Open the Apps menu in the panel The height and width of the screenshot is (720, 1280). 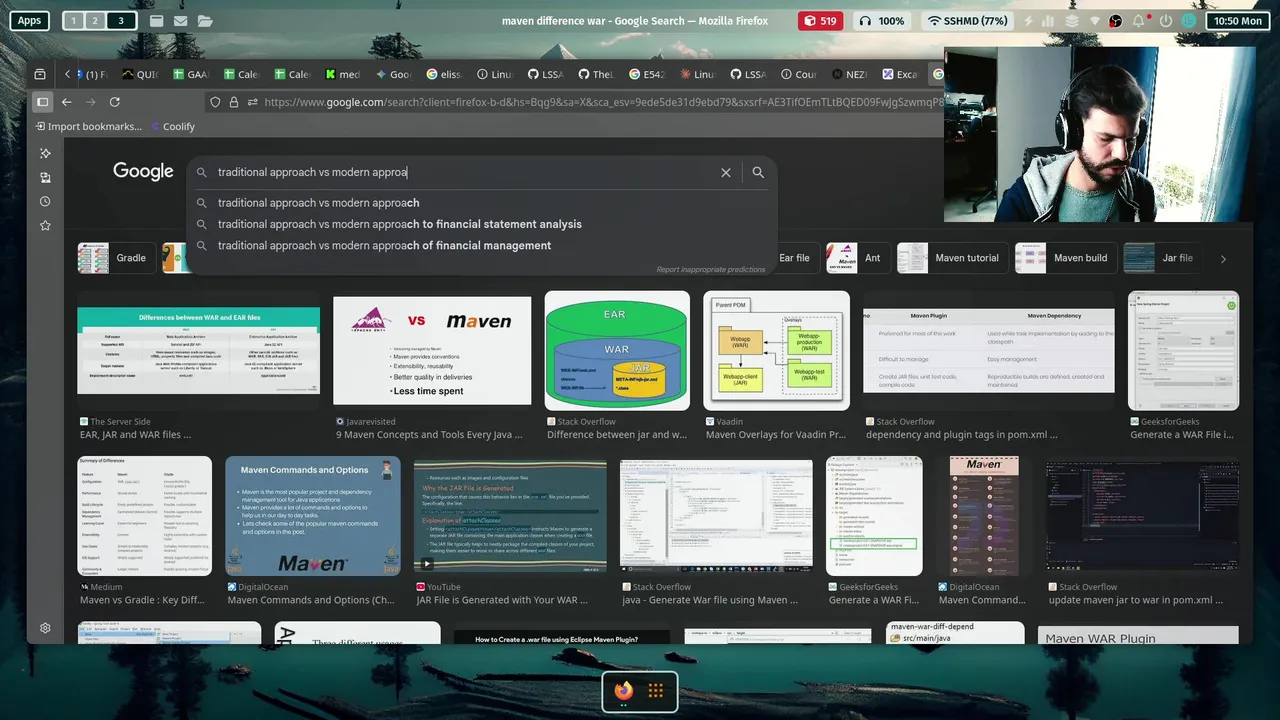[x=29, y=21]
